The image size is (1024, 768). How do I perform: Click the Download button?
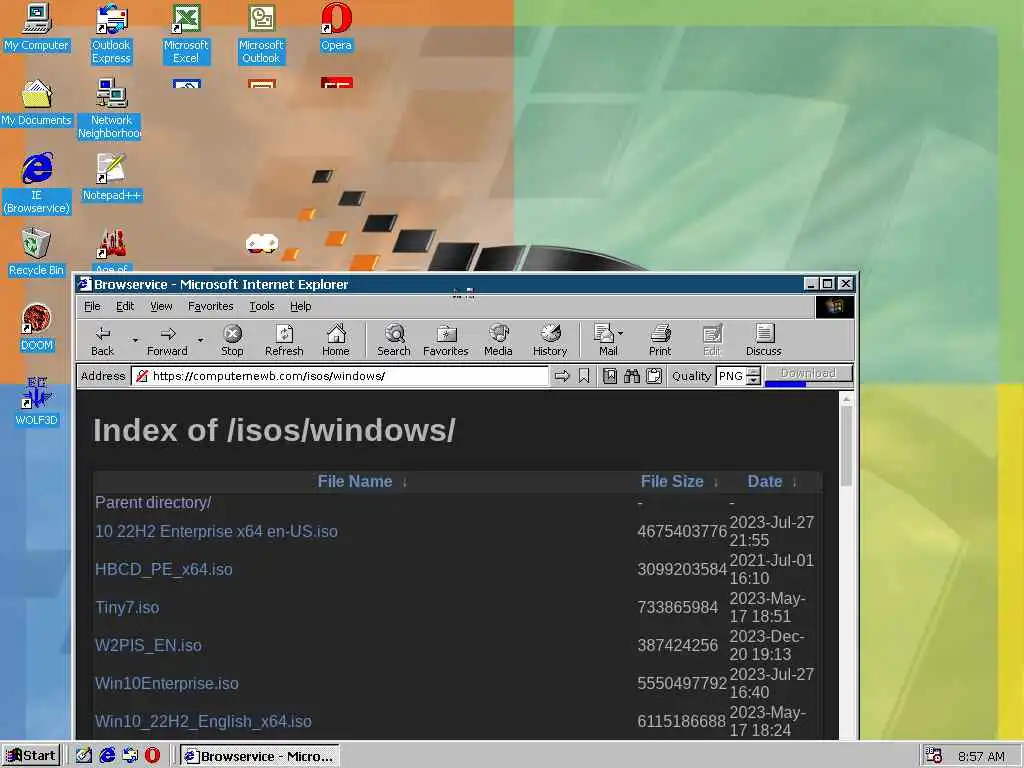pos(808,374)
